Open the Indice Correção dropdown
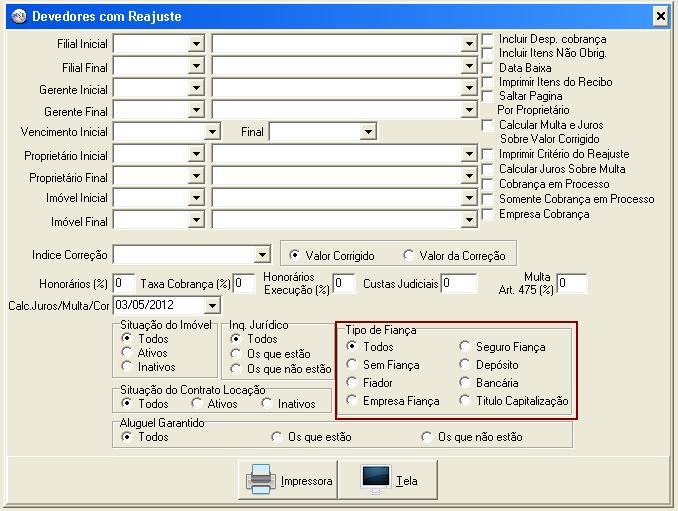678x511 pixels. (262, 255)
